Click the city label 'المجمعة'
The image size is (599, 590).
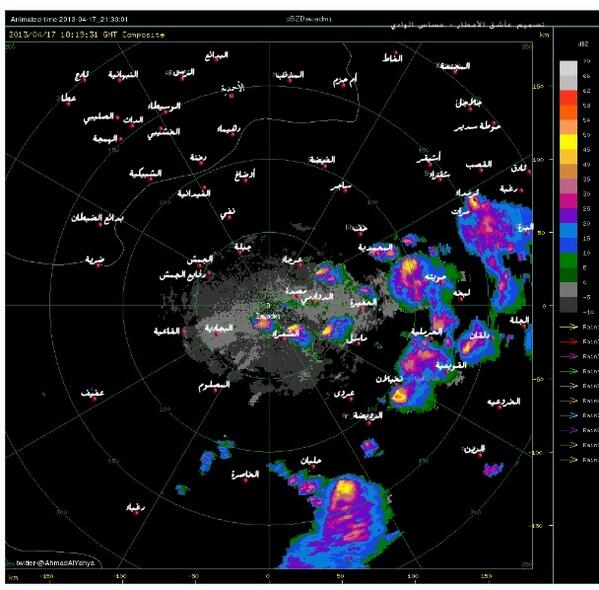tap(454, 66)
